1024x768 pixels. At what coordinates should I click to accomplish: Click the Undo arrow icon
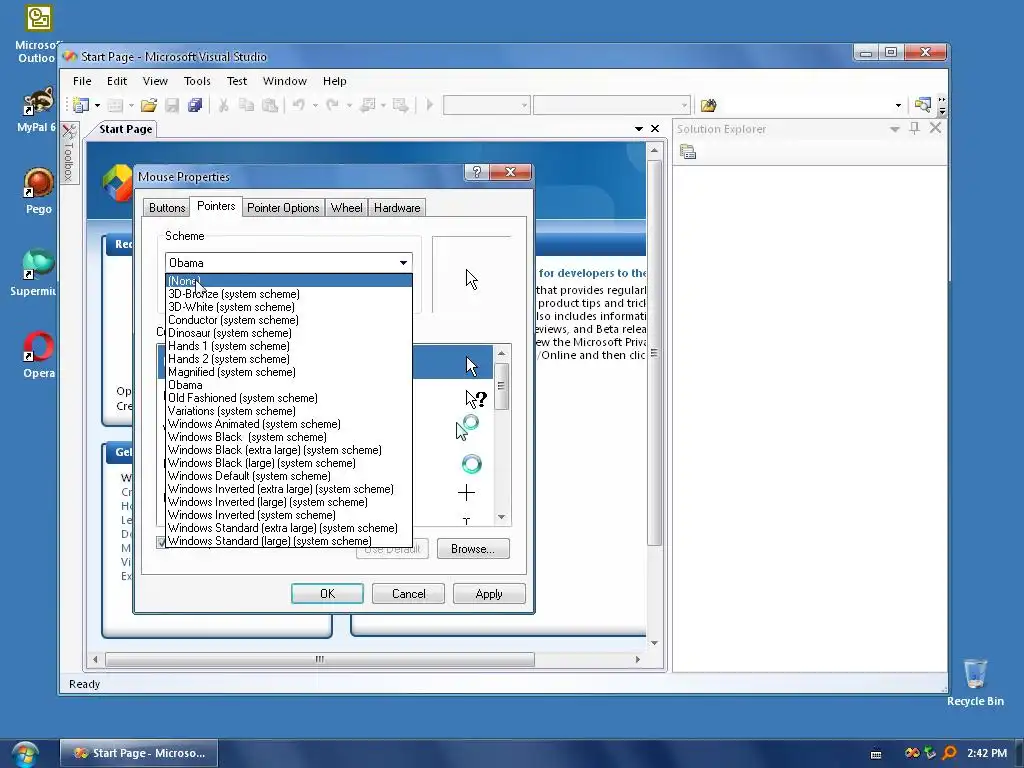point(298,105)
